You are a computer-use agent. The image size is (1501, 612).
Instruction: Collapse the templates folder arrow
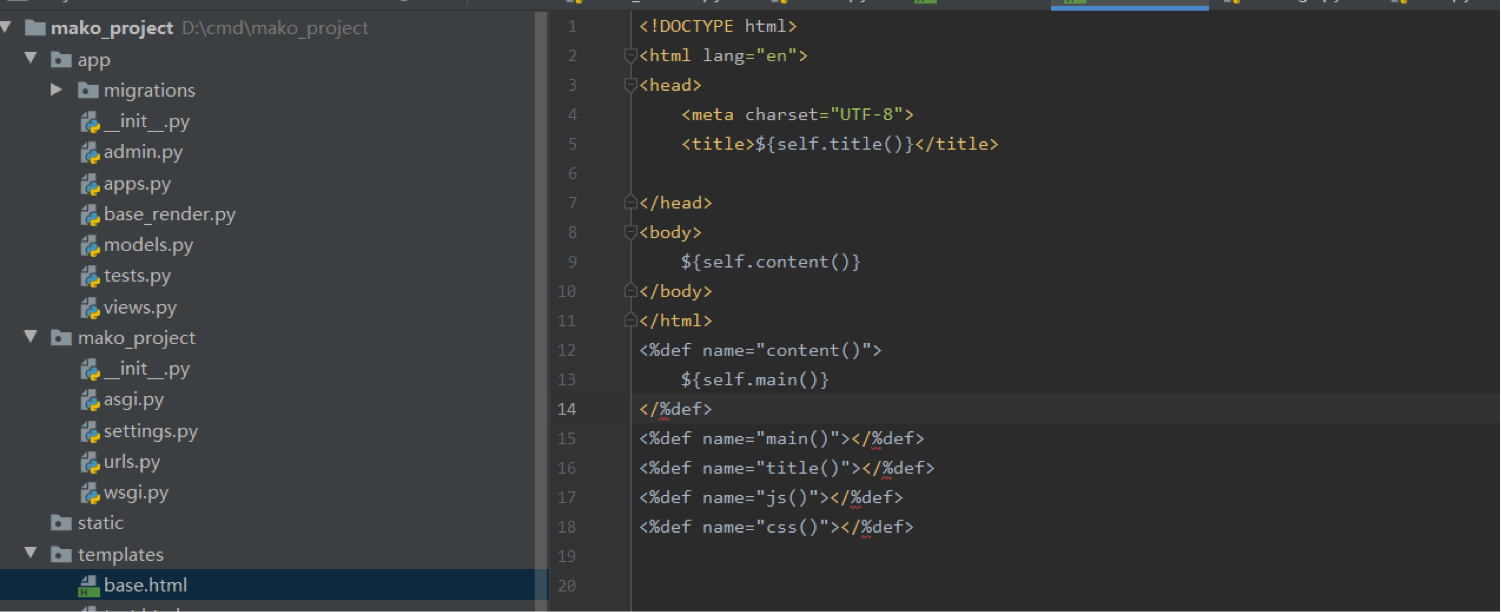click(x=32, y=554)
